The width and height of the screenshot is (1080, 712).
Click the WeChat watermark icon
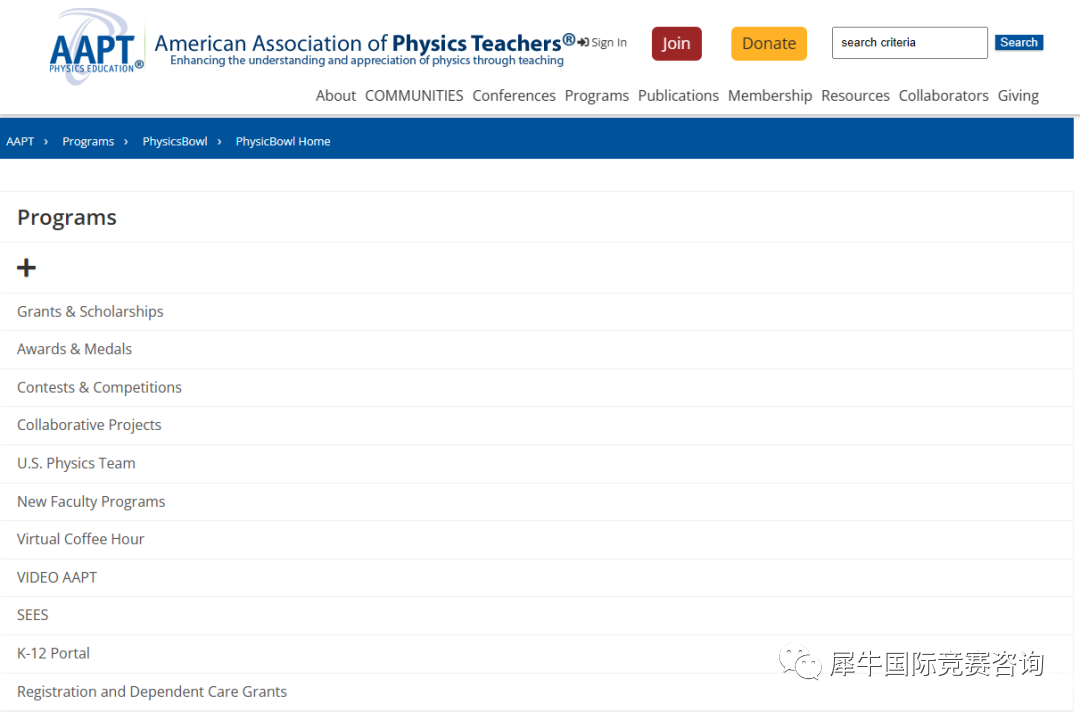click(800, 662)
